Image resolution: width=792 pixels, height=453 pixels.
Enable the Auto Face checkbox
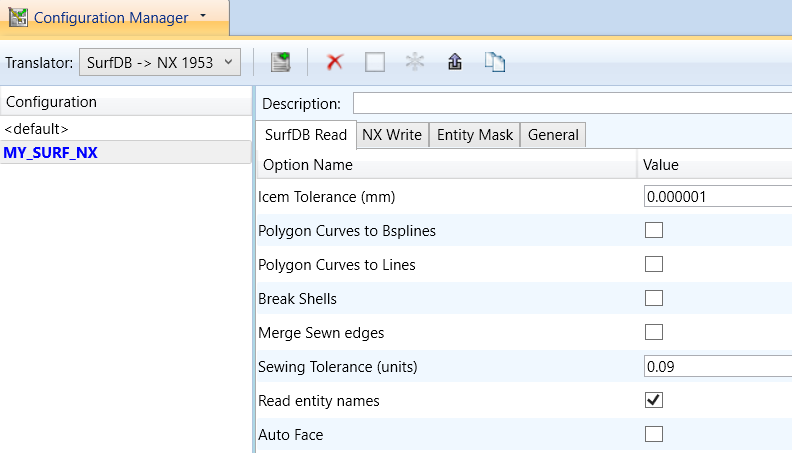pyautogui.click(x=654, y=434)
